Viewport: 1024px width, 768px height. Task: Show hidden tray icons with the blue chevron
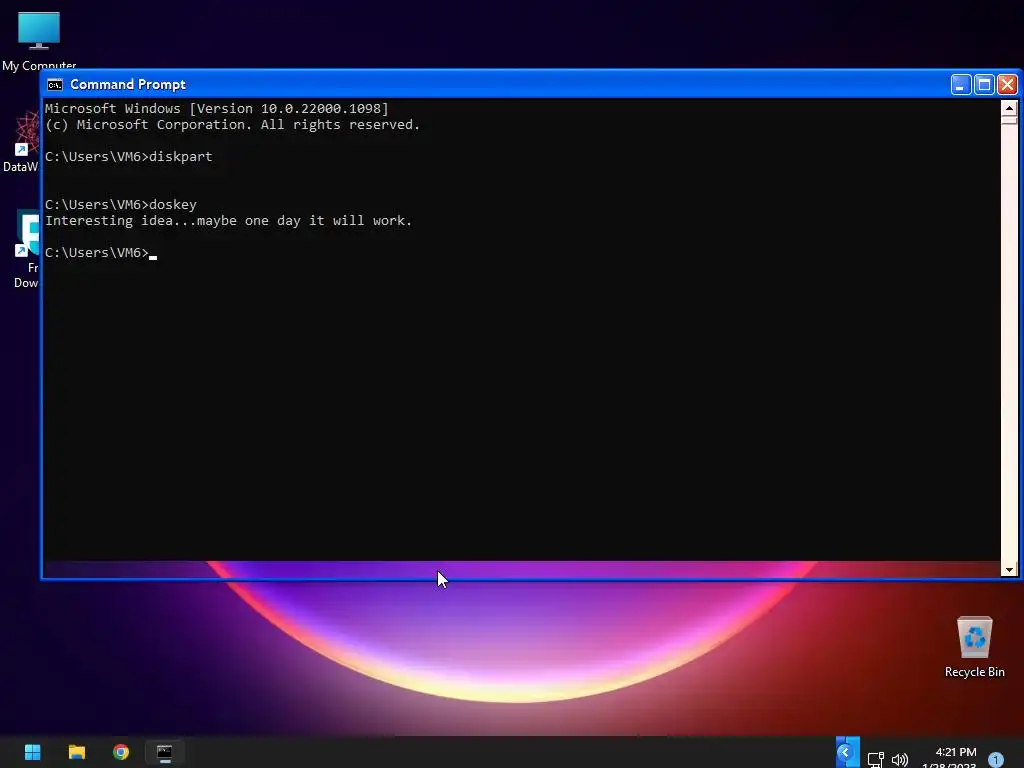coord(847,752)
